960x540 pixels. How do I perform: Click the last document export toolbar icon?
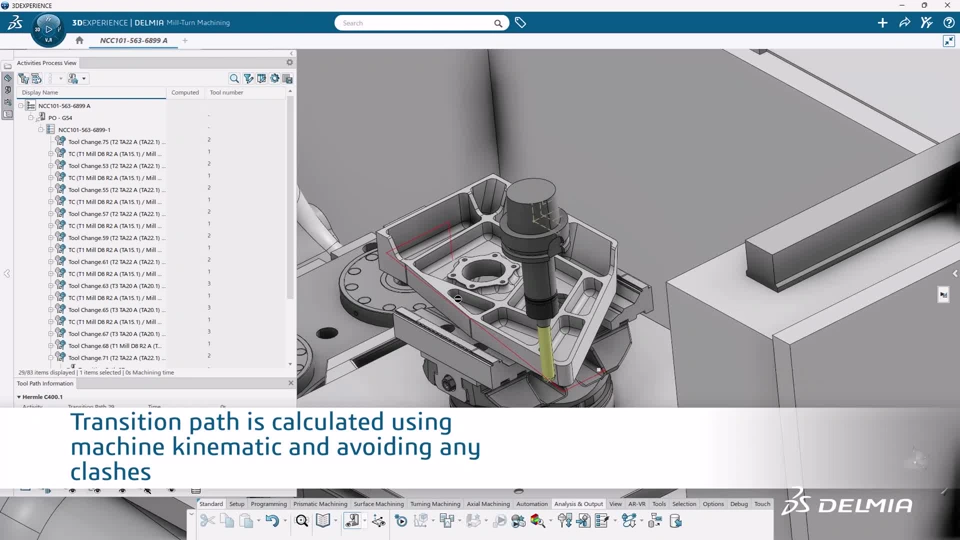pyautogui.click(x=675, y=521)
